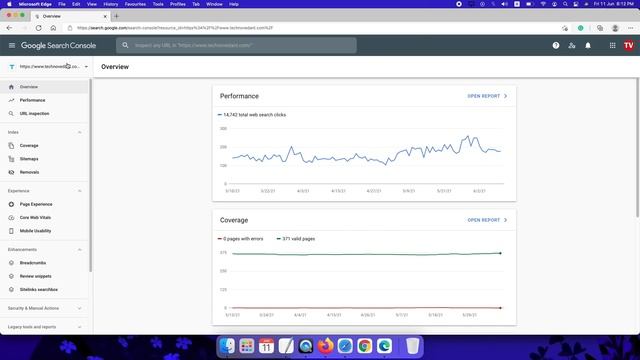Image resolution: width=640 pixels, height=360 pixels.
Task: Open the notifications bell
Action: 588,45
